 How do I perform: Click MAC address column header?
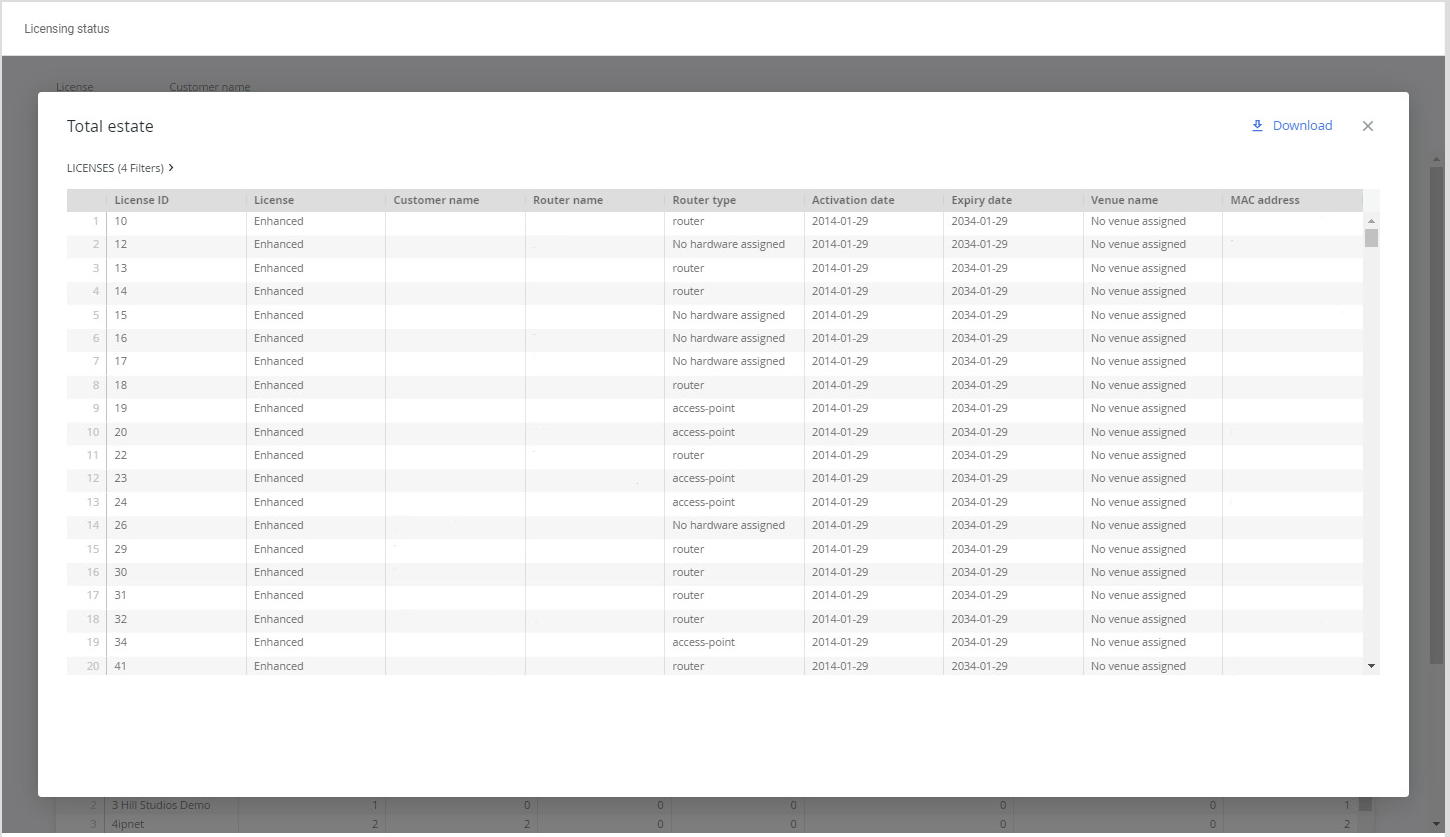[1265, 200]
